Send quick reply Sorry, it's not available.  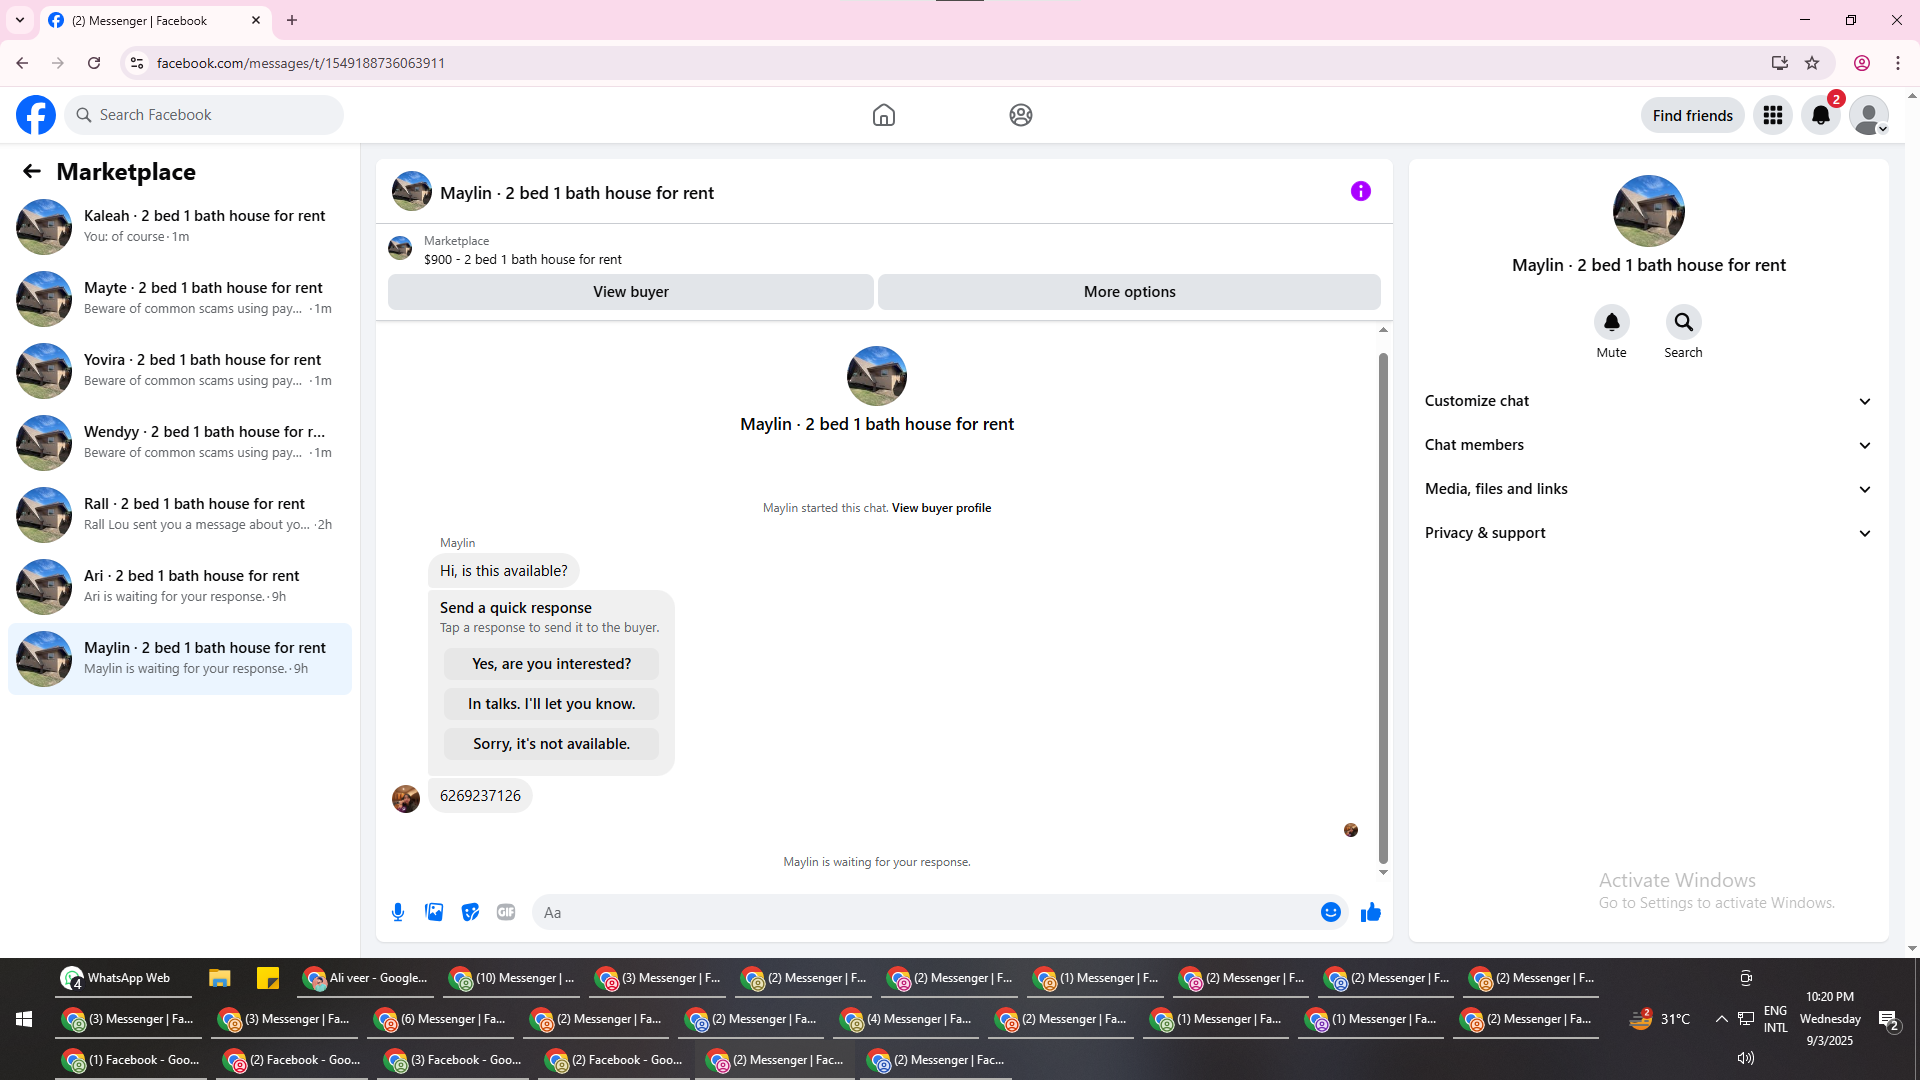pos(552,744)
